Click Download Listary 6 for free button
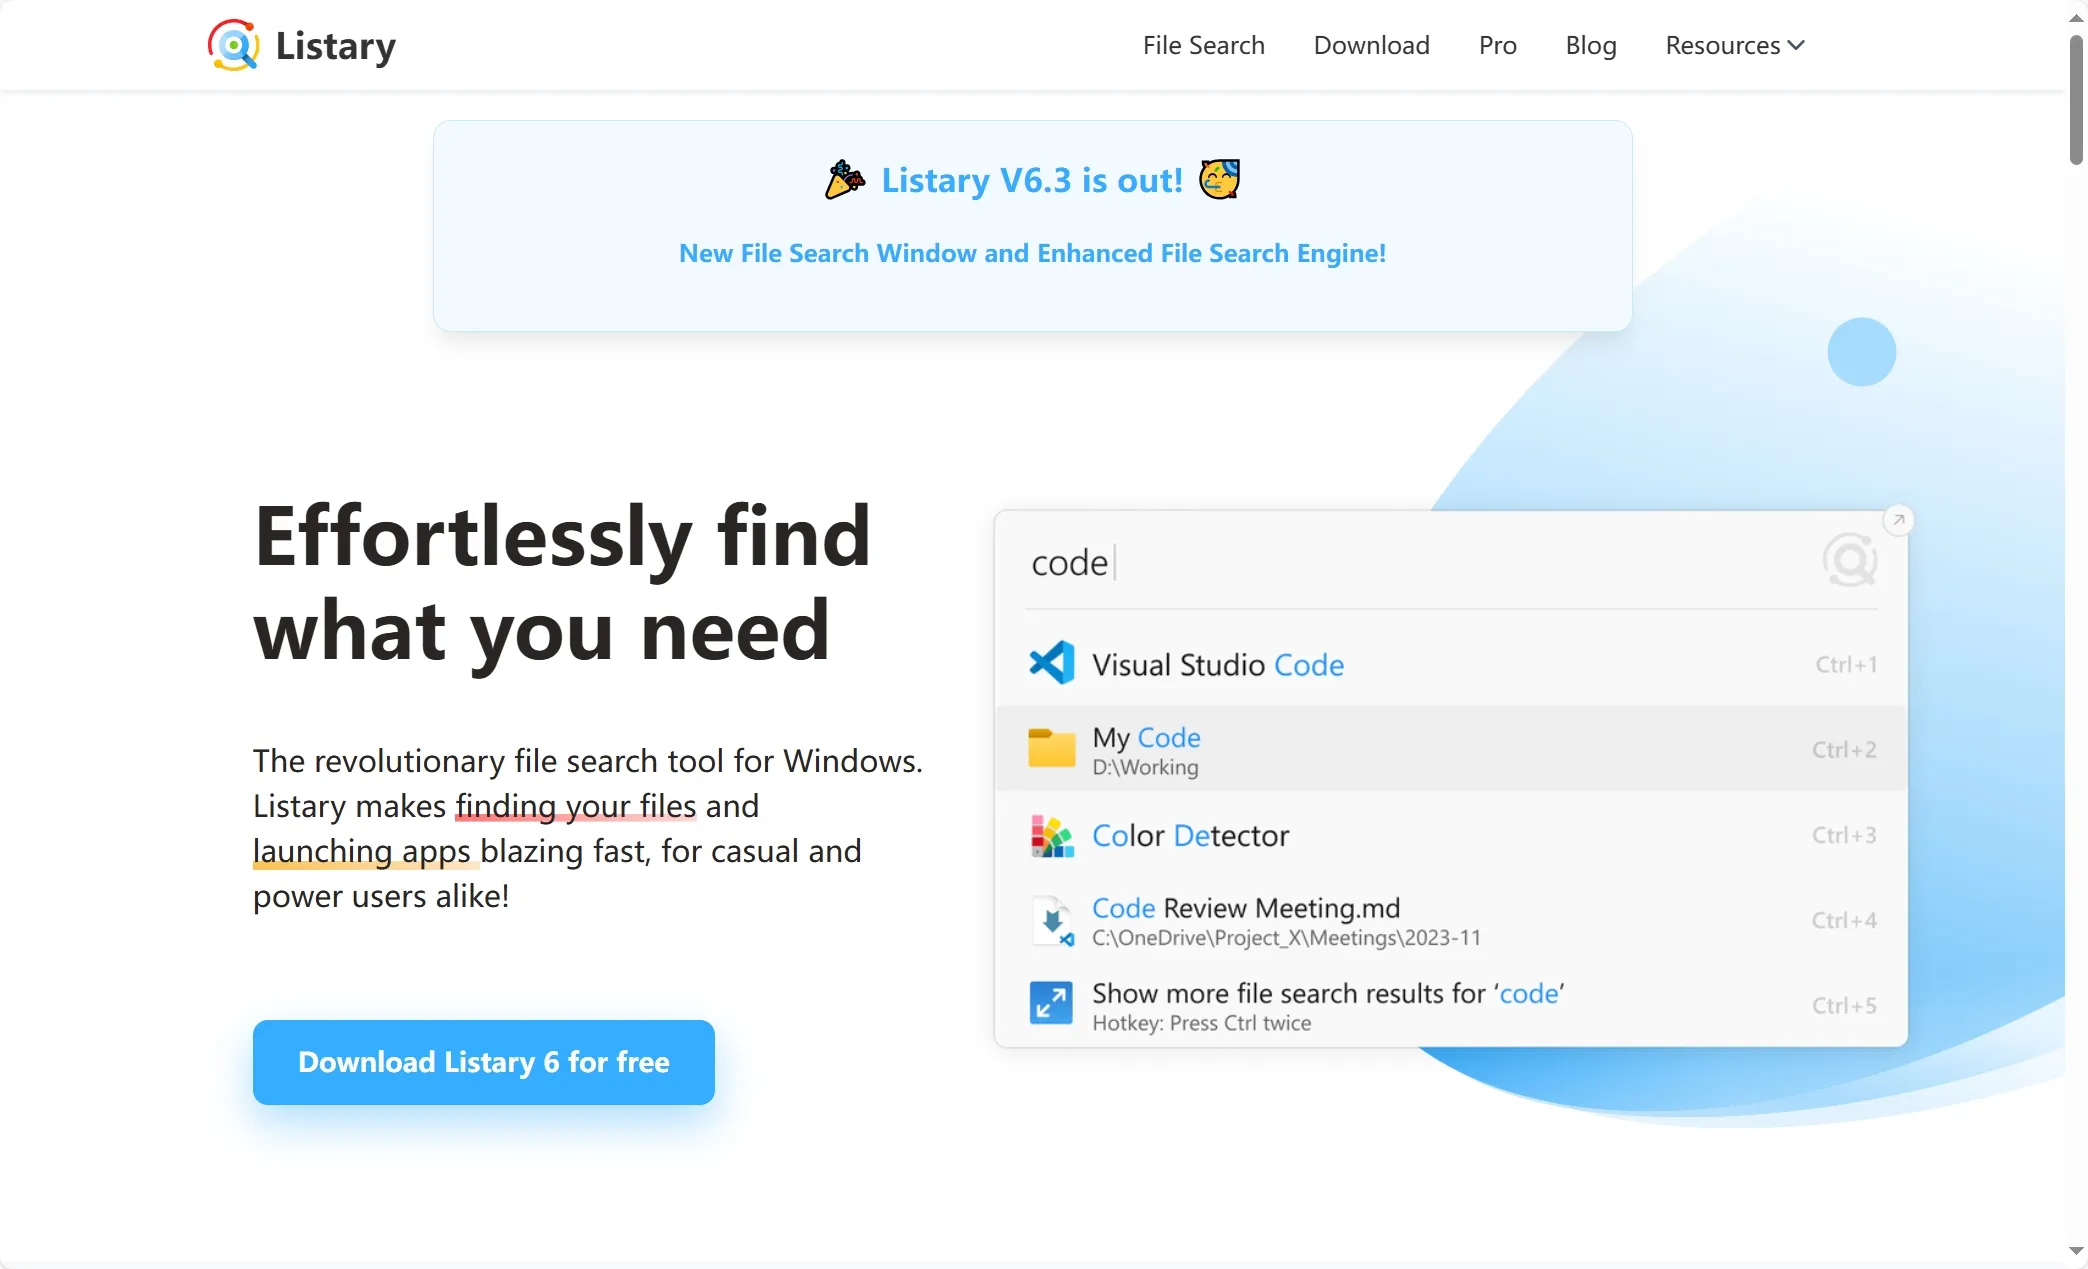This screenshot has width=2088, height=1269. click(x=484, y=1062)
